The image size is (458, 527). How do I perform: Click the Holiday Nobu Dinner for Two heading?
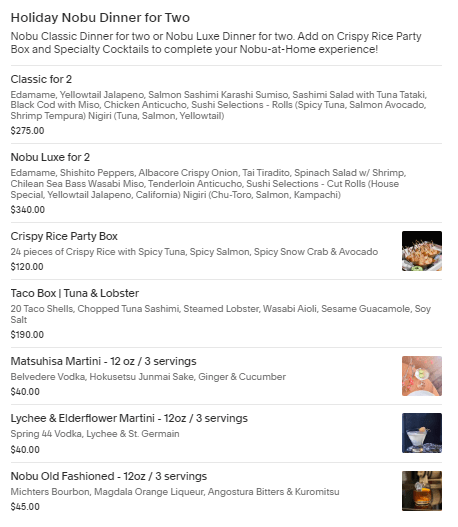click(x=100, y=17)
